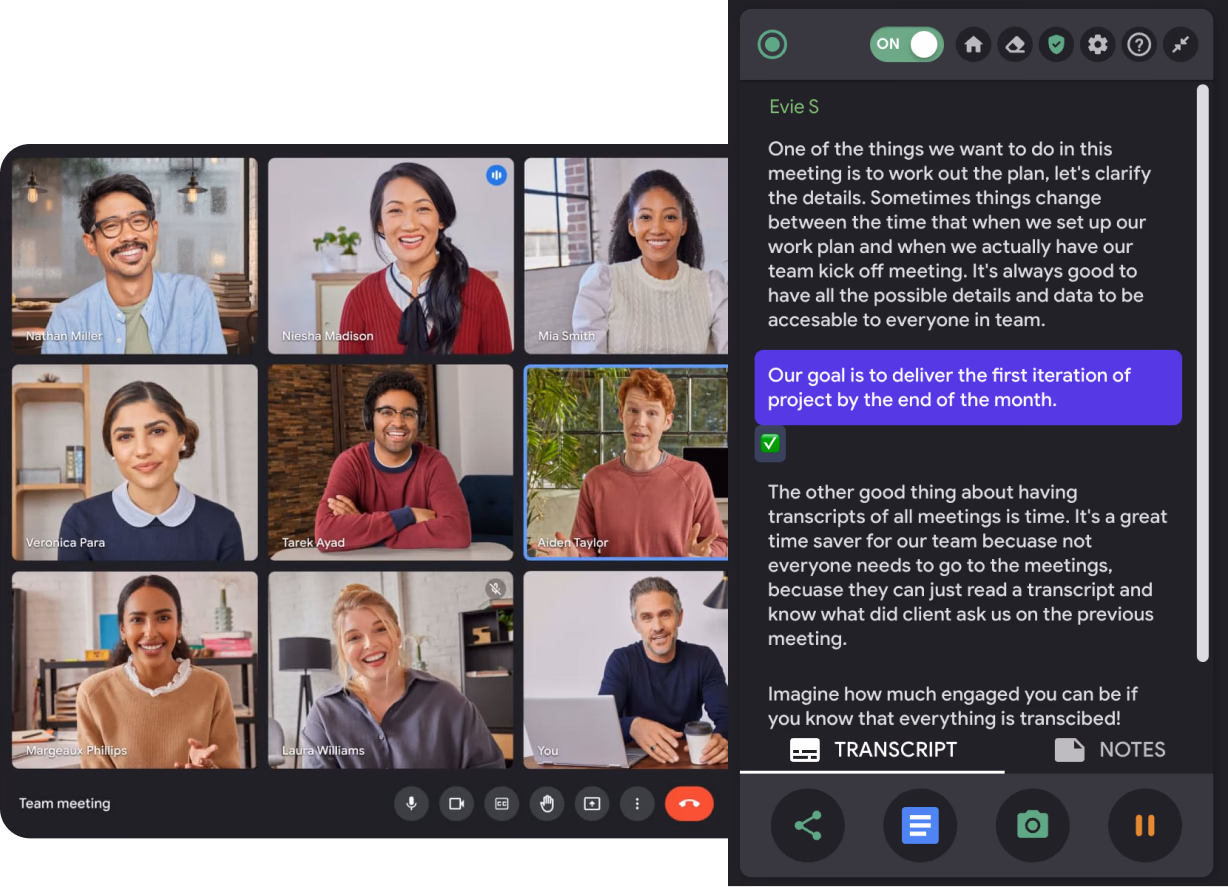Select Margeaux Phillips' video tile
This screenshot has height=887, width=1228.
(x=135, y=670)
